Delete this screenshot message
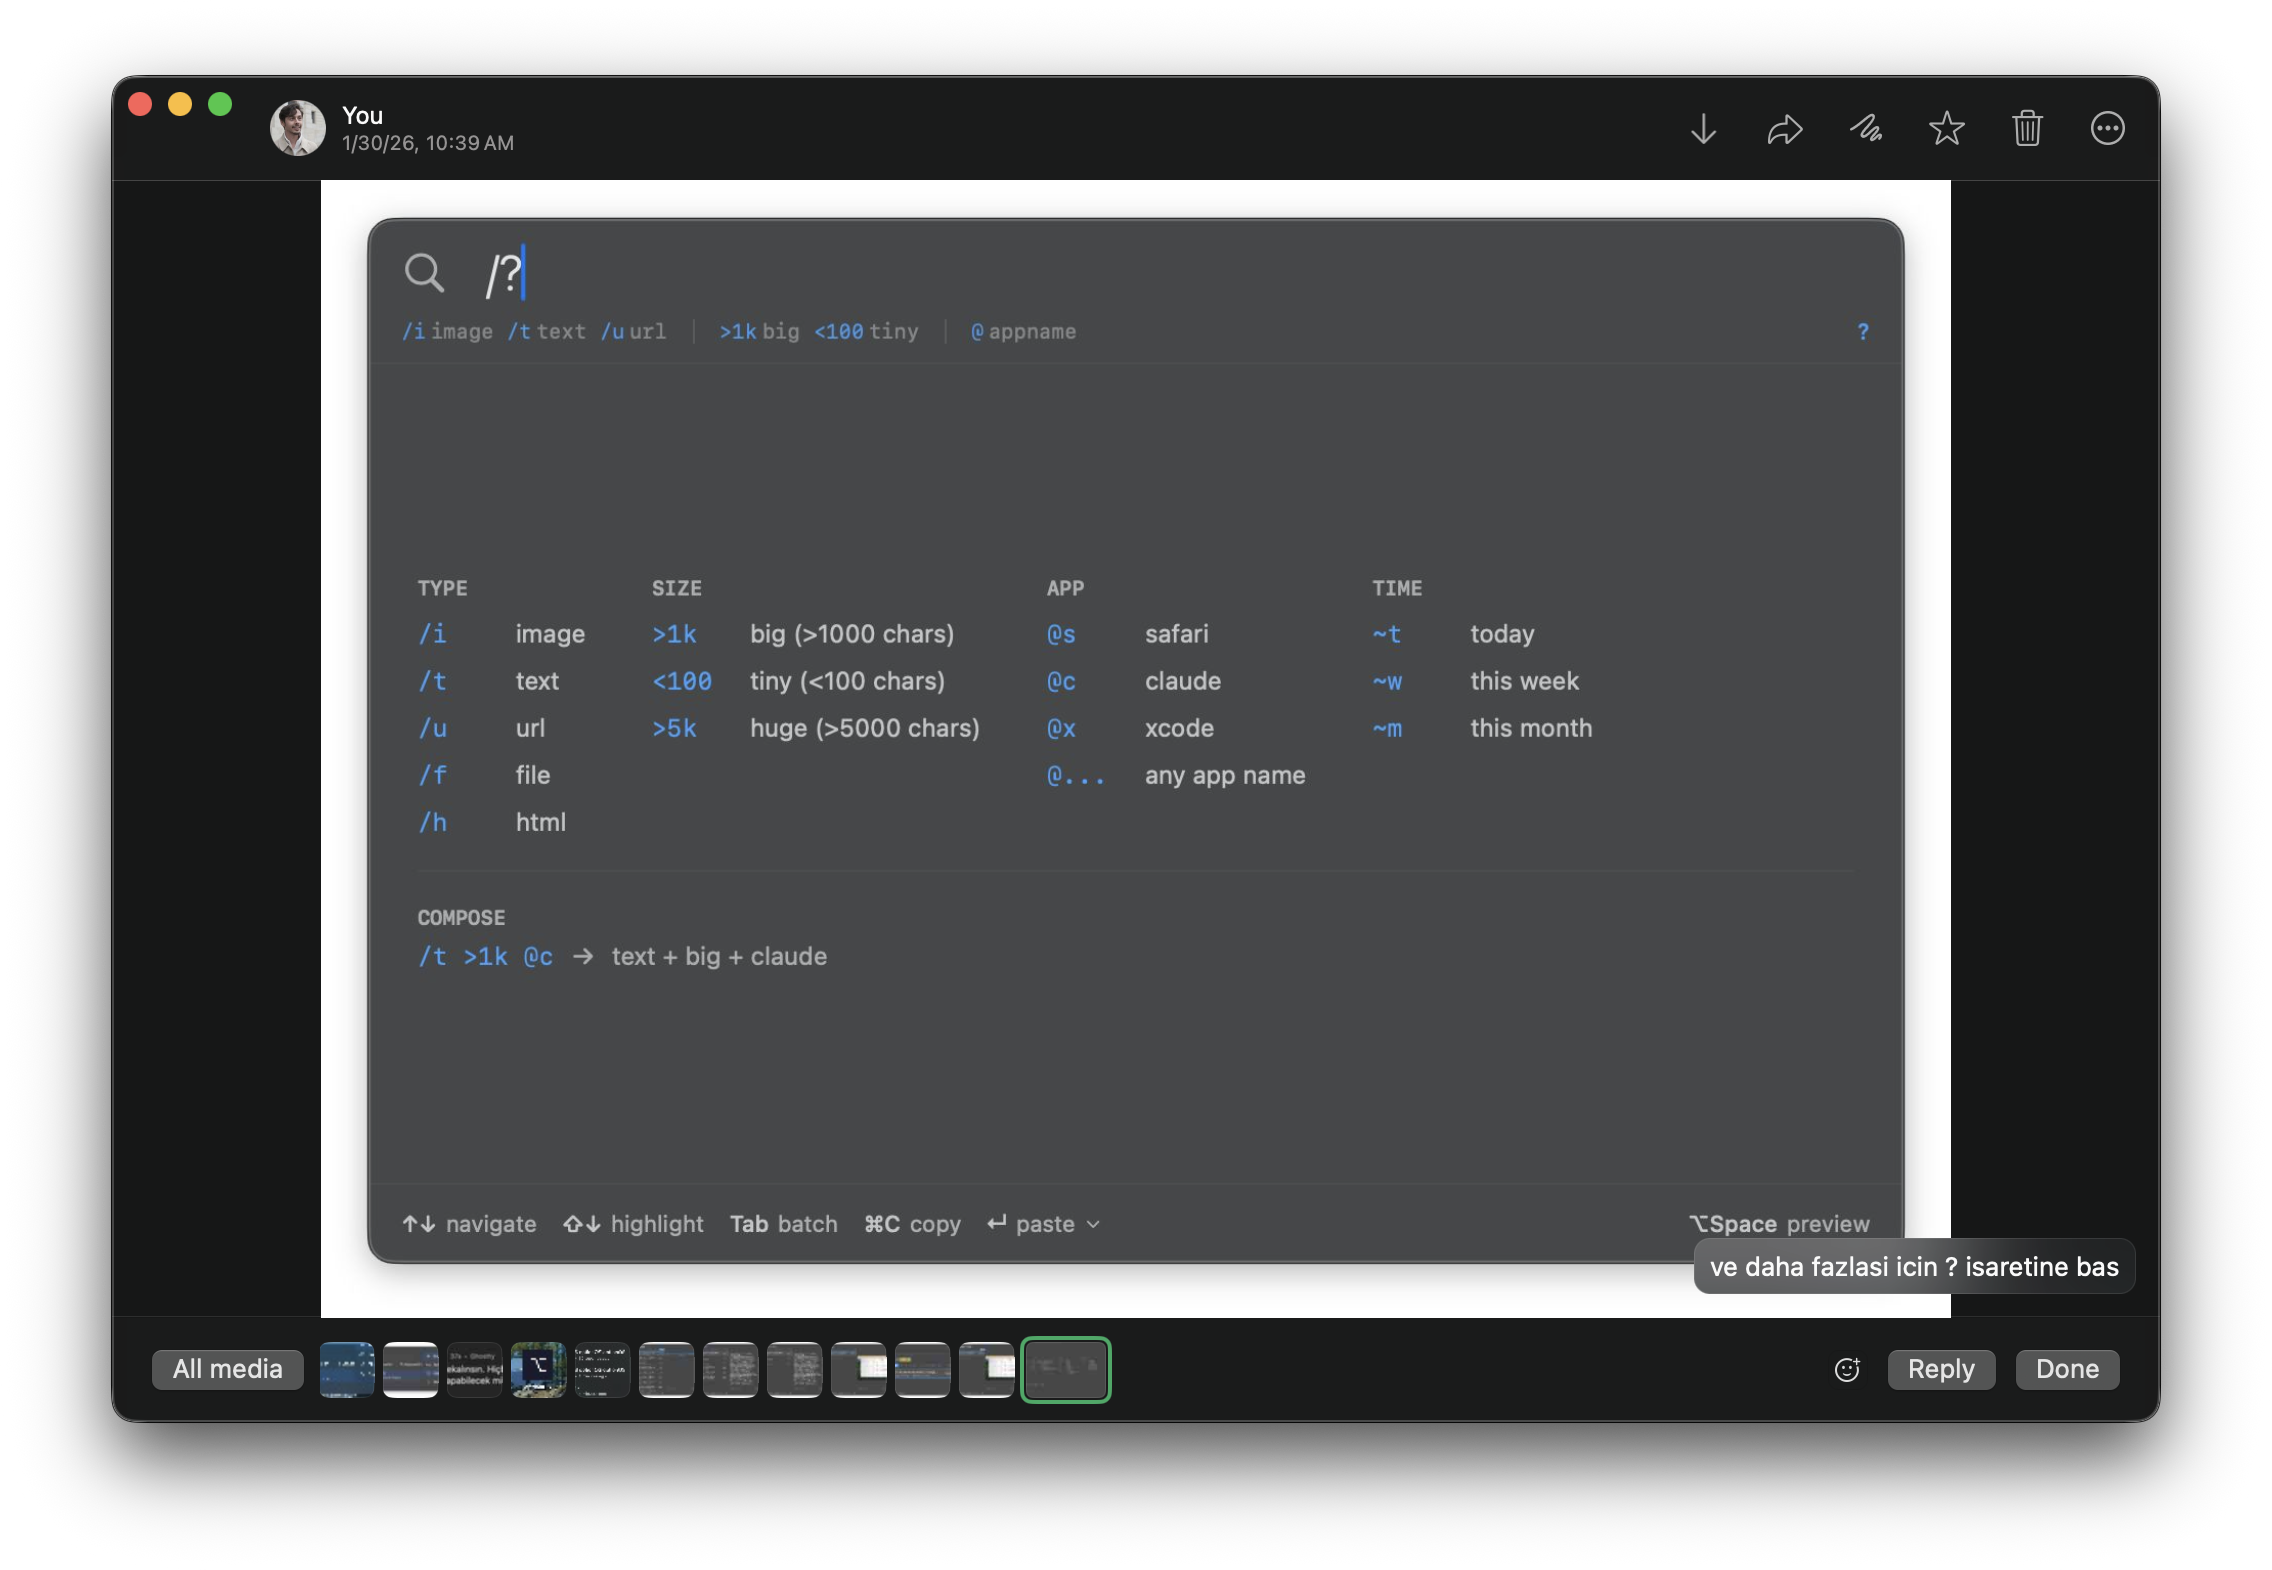 pyautogui.click(x=2027, y=129)
